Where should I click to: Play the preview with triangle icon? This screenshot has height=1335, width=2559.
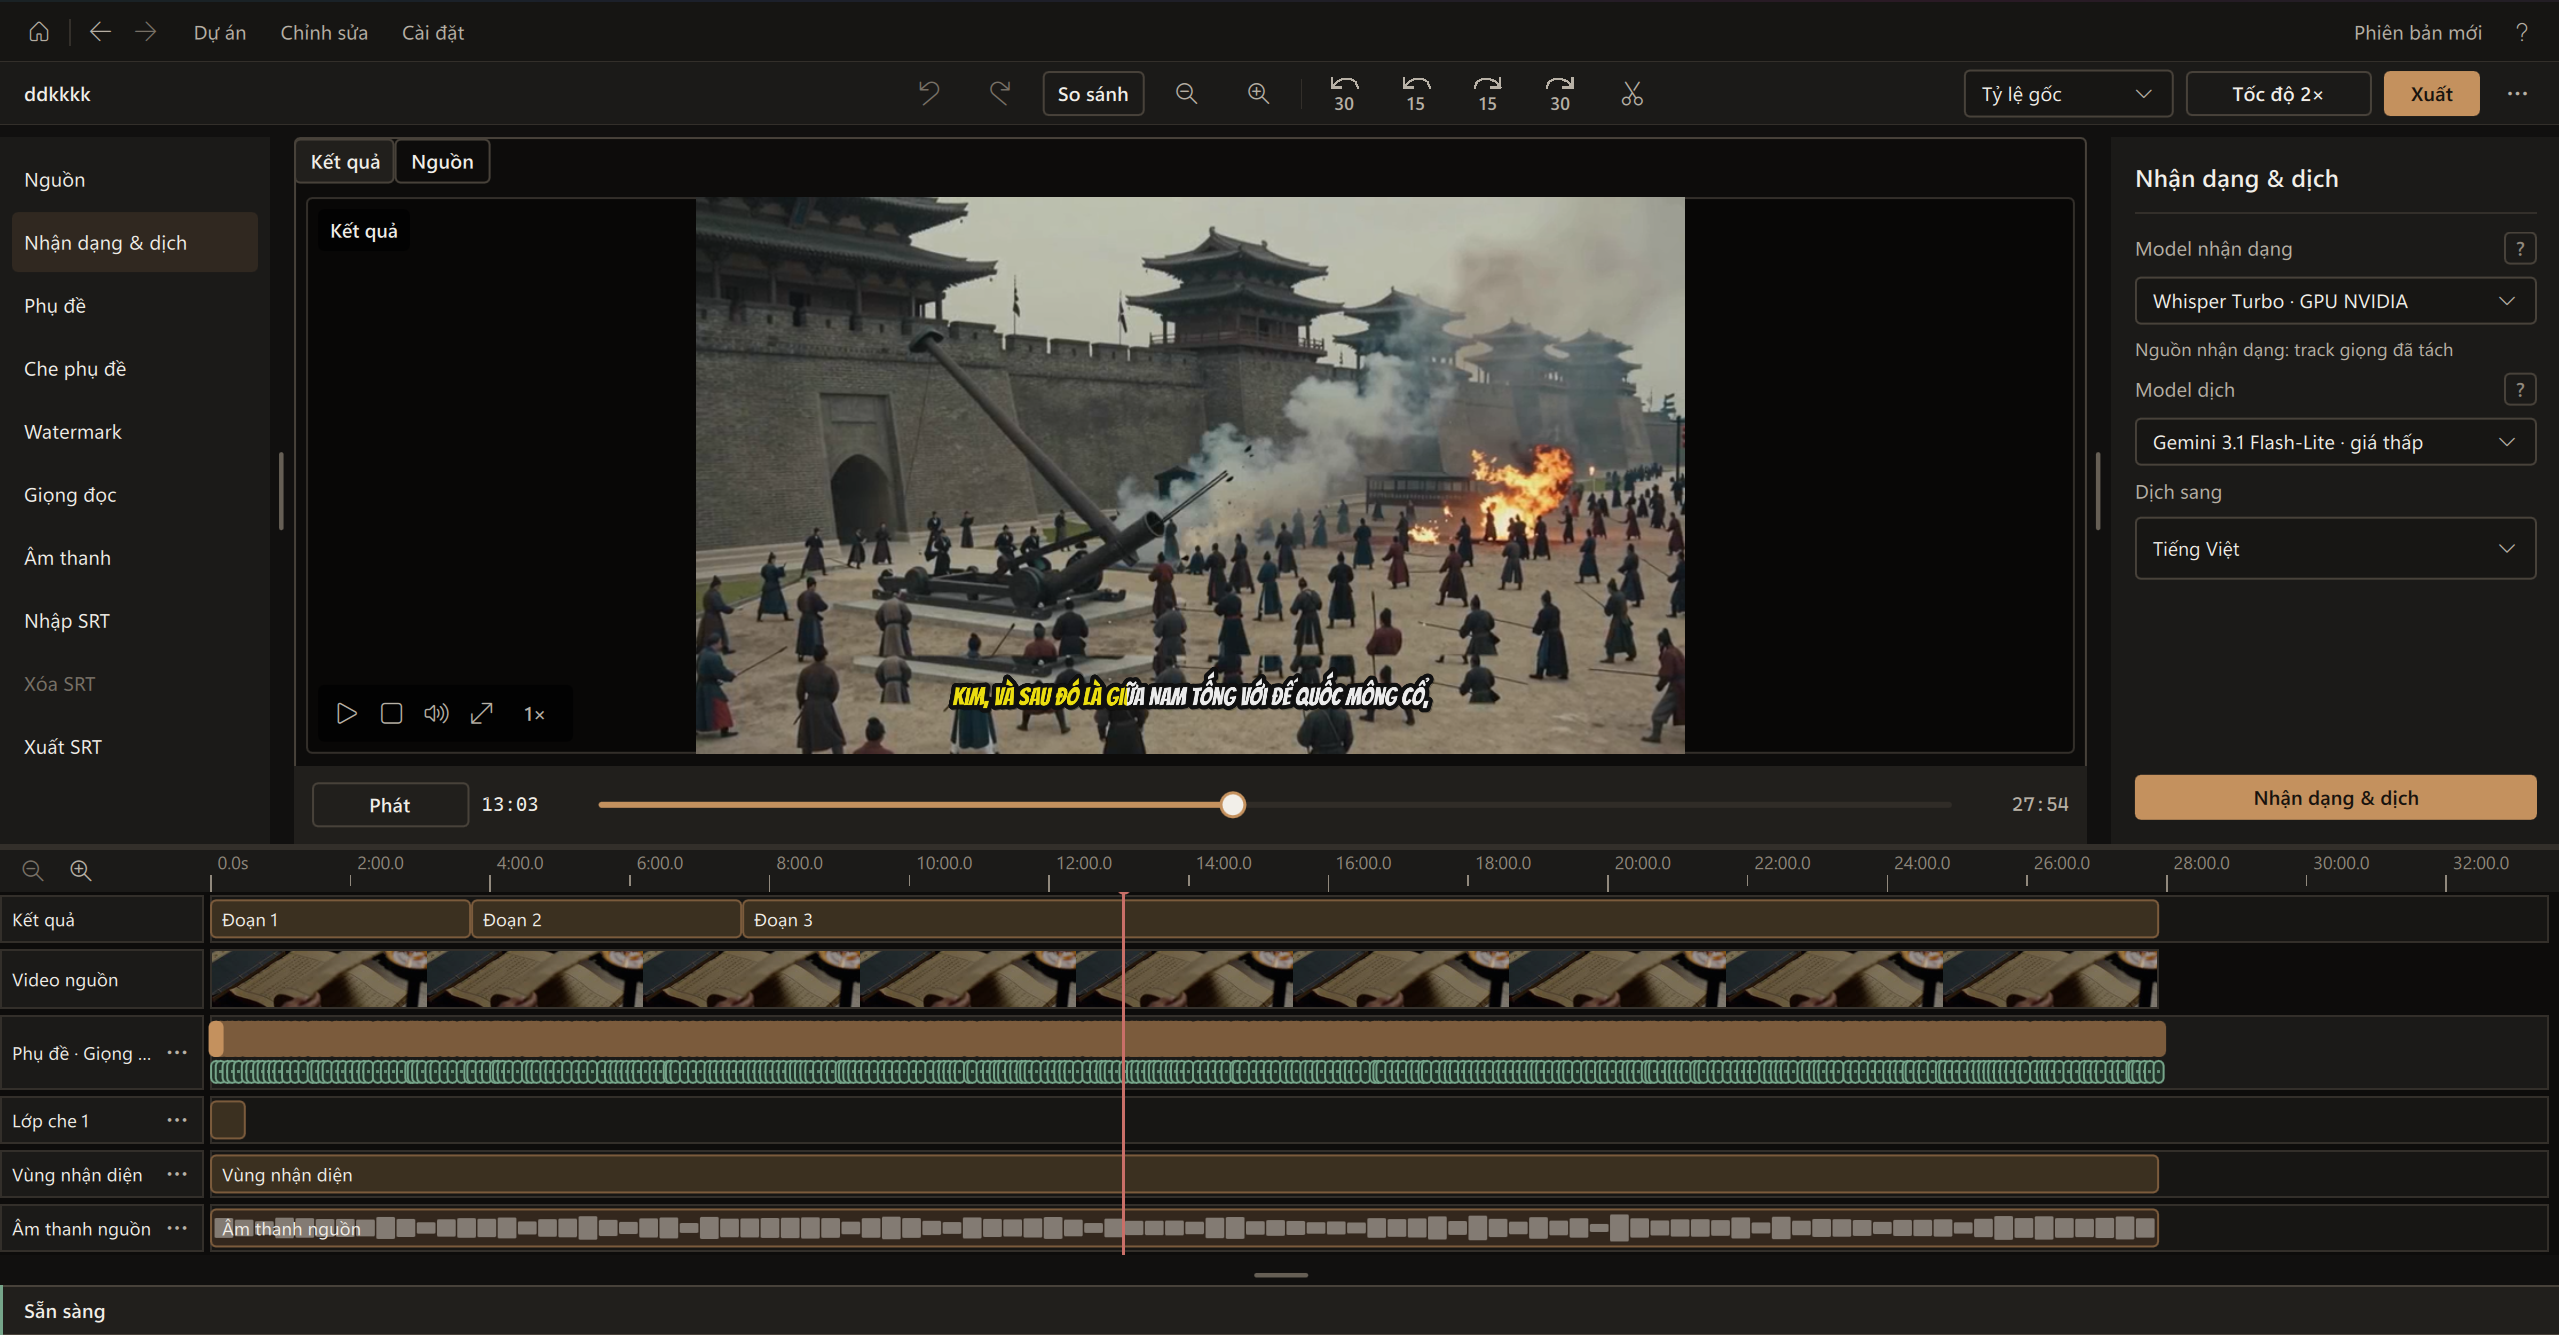[x=346, y=713]
